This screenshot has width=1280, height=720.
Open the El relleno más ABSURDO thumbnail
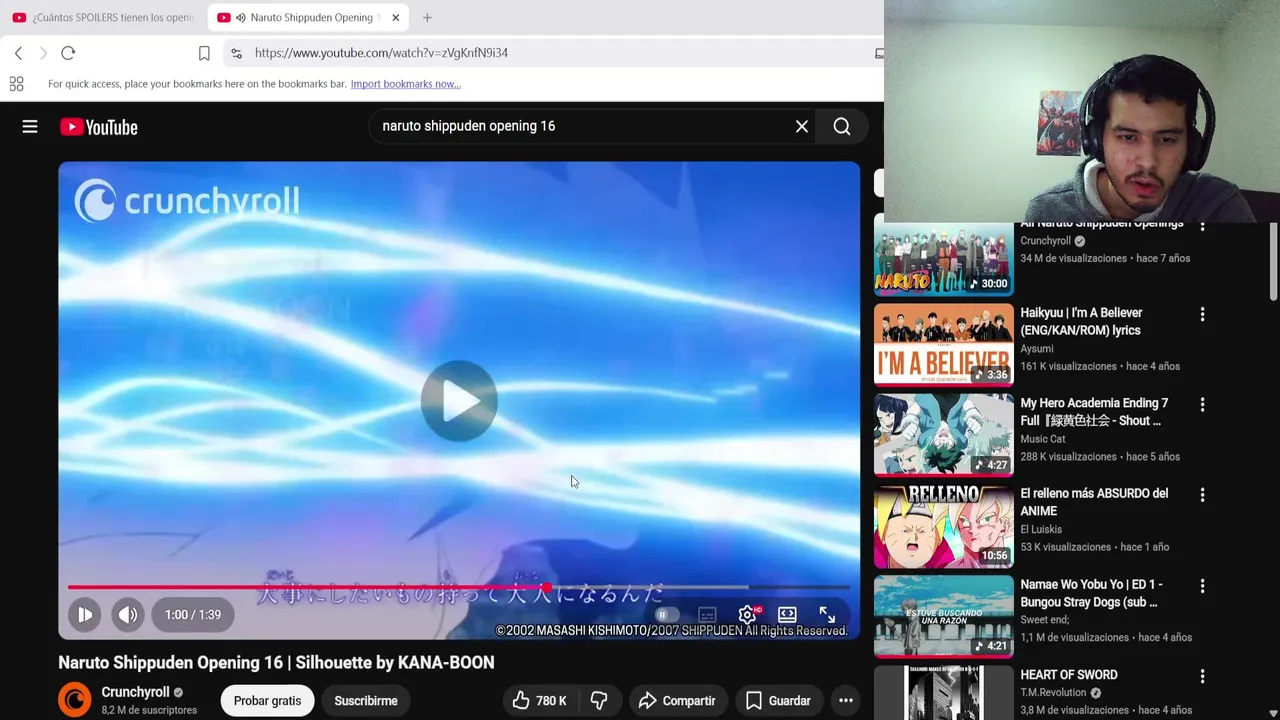pyautogui.click(x=943, y=526)
